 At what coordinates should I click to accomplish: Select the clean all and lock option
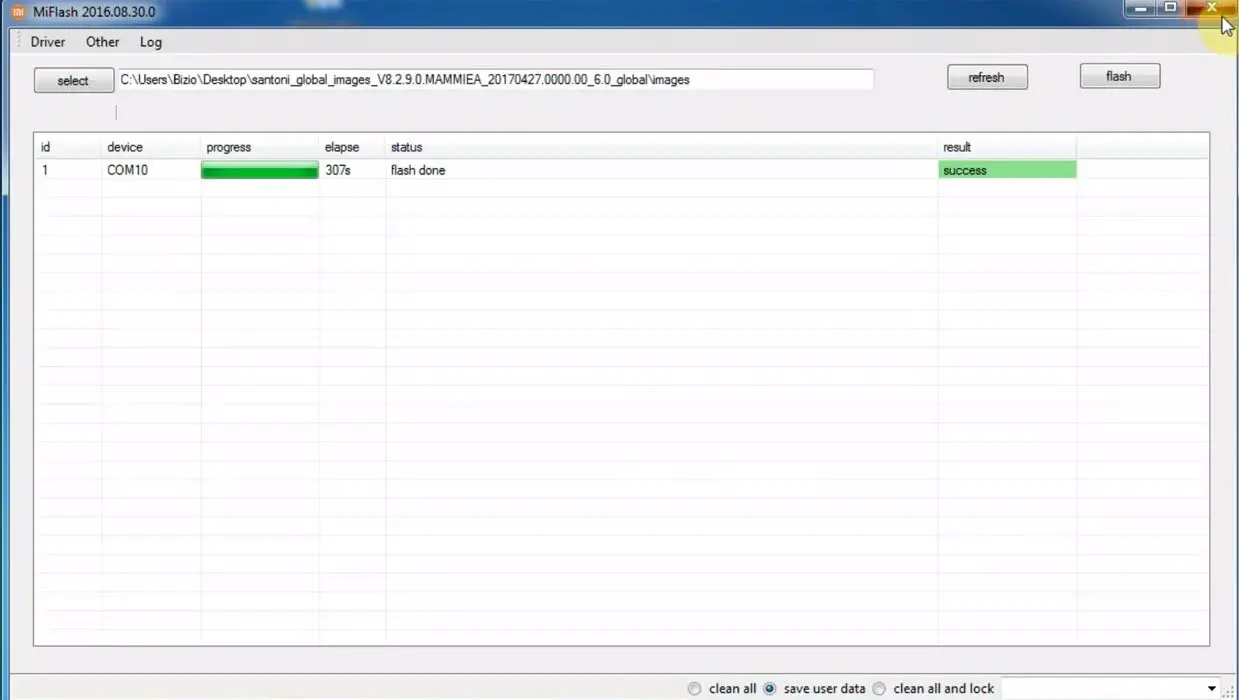[933, 688]
